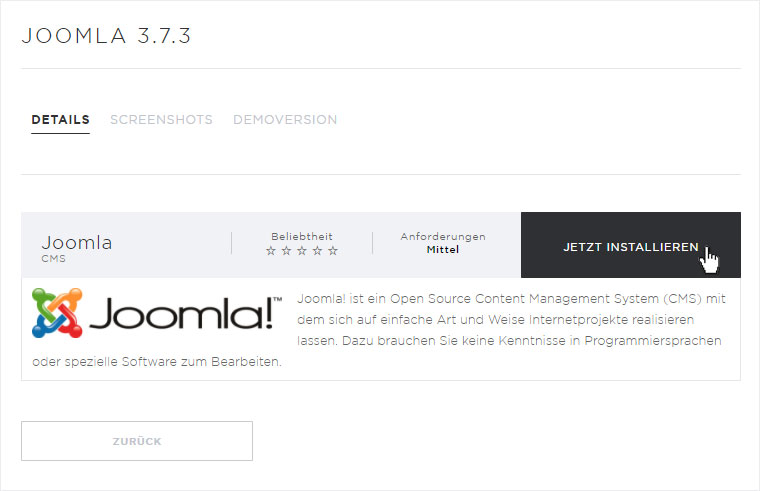The height and width of the screenshot is (491, 760).
Task: Click the second popularity star
Action: pos(286,251)
